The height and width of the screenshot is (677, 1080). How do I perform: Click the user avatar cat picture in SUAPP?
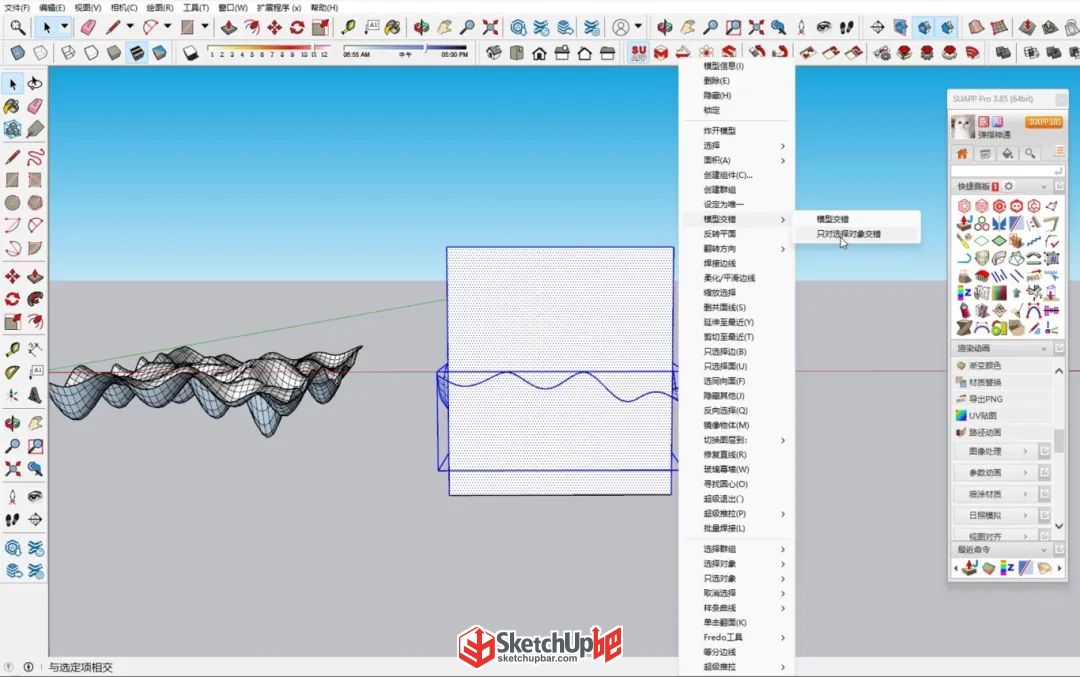click(963, 127)
